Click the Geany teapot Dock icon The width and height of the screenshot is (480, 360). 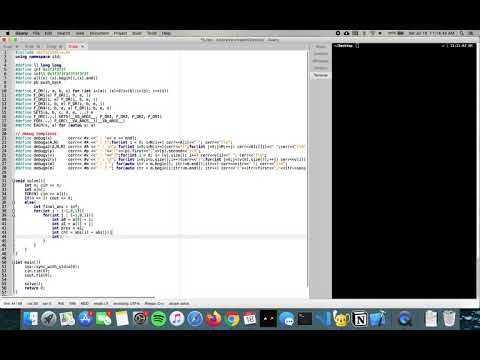pyautogui.click(x=341, y=319)
